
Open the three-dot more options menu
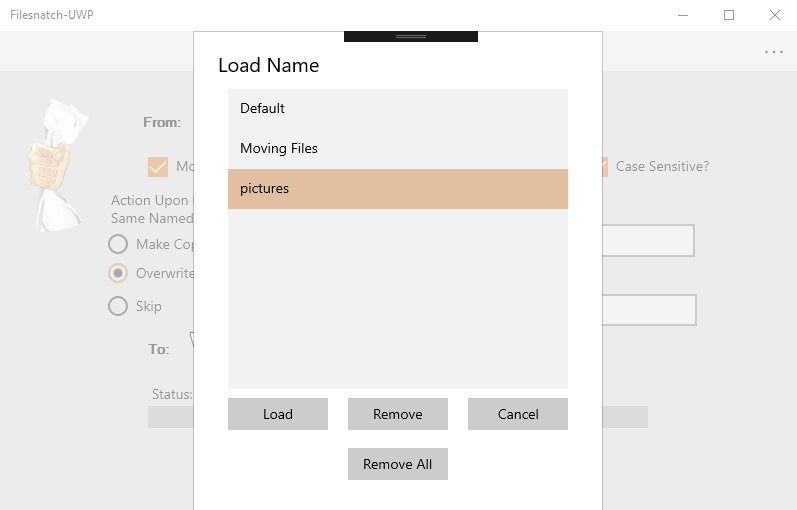tap(773, 52)
